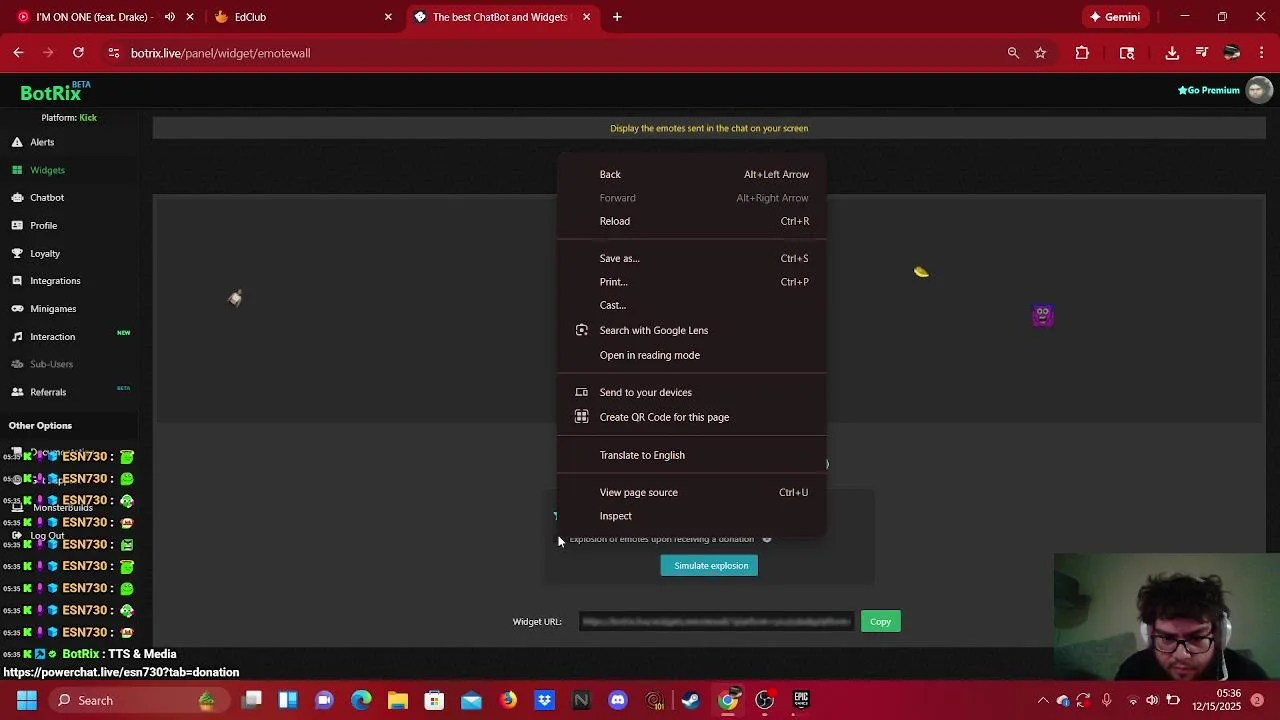Click the Kick platform link
Screen dimensions: 1280x720
click(88, 118)
